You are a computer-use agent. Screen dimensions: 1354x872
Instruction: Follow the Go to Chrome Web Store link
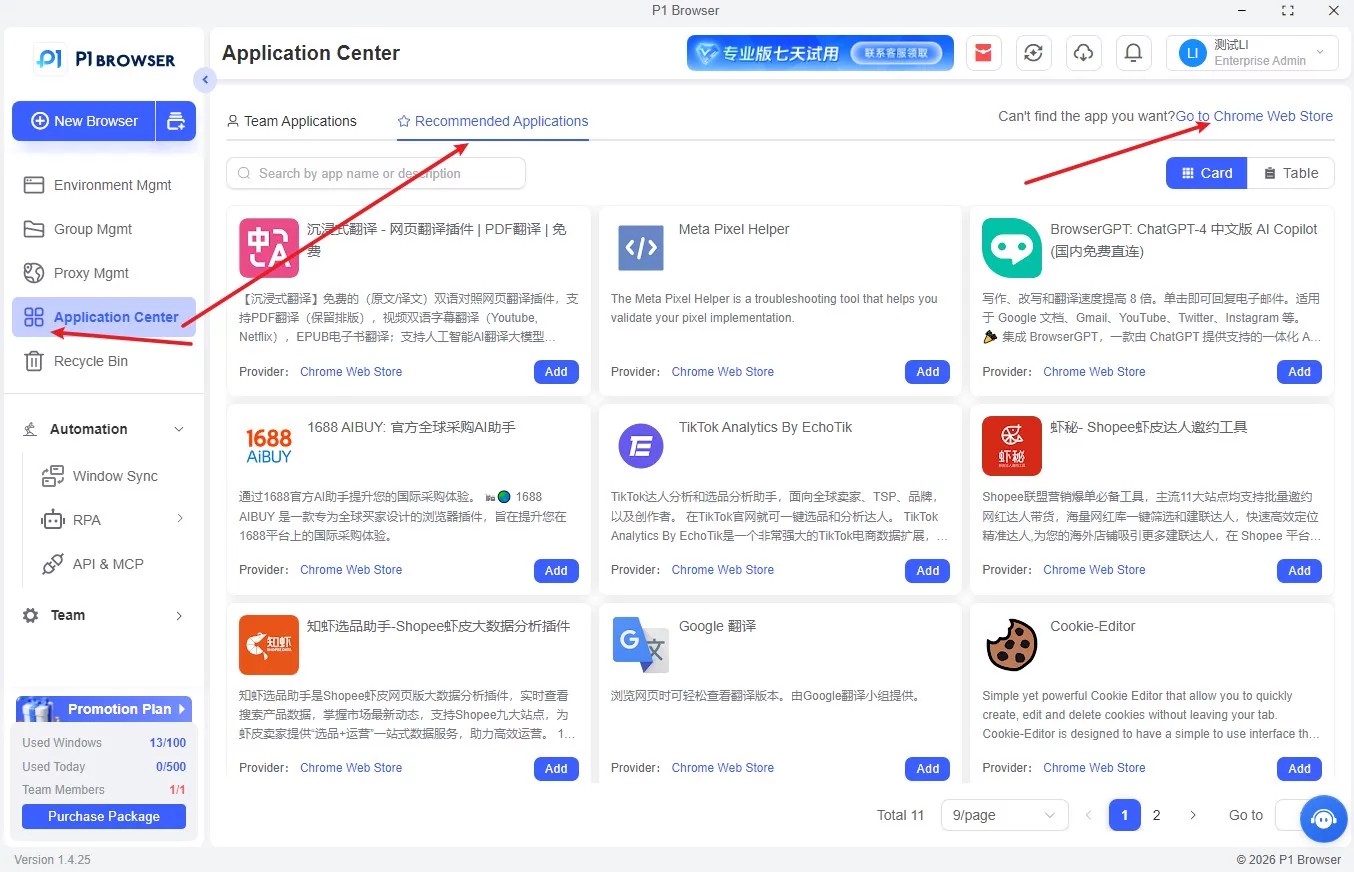(1254, 116)
